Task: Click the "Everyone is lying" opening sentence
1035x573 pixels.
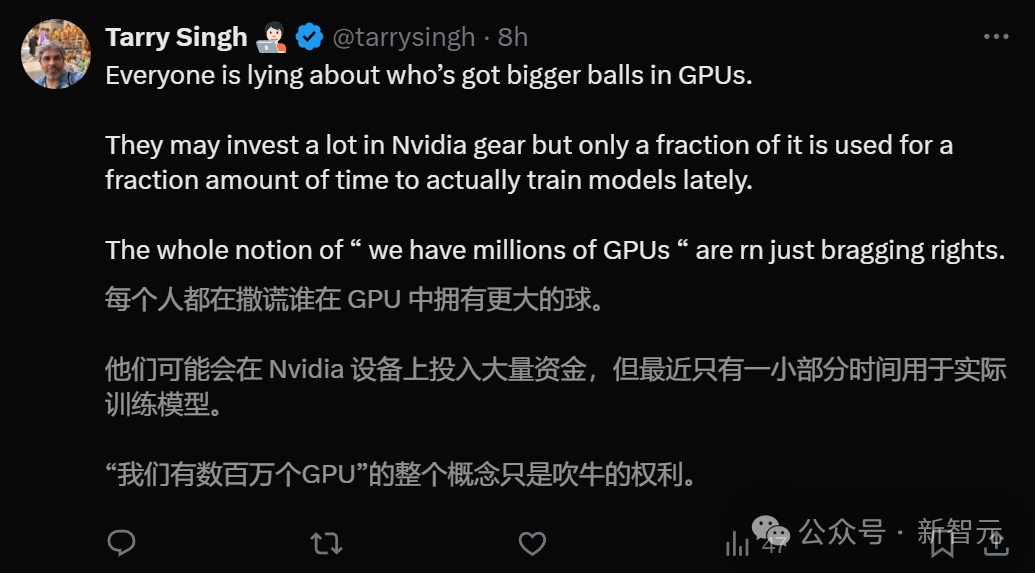Action: tap(428, 76)
